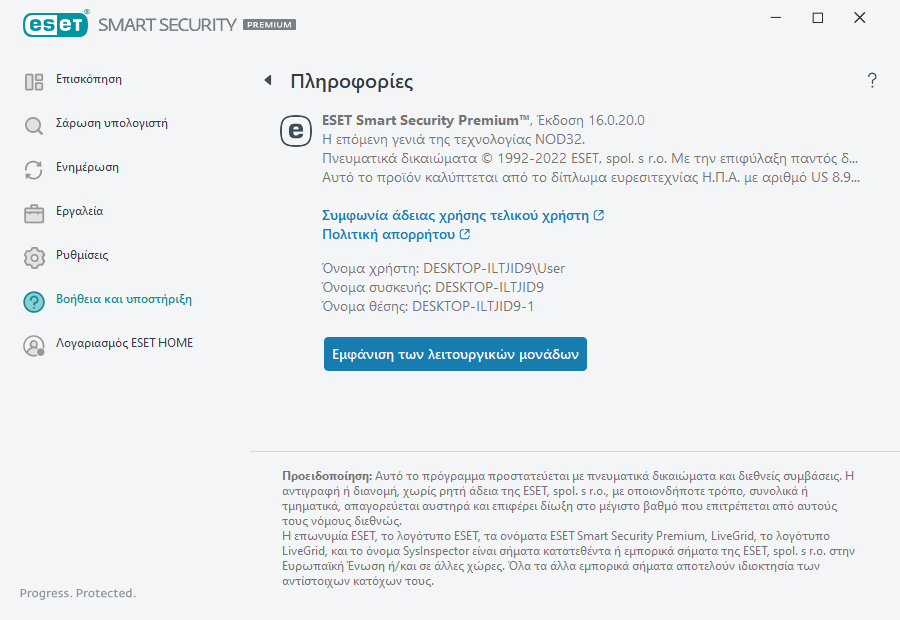Screen dimensions: 900x620
Task: Go back using the arrow beside Πληροφορίες
Action: (x=268, y=81)
